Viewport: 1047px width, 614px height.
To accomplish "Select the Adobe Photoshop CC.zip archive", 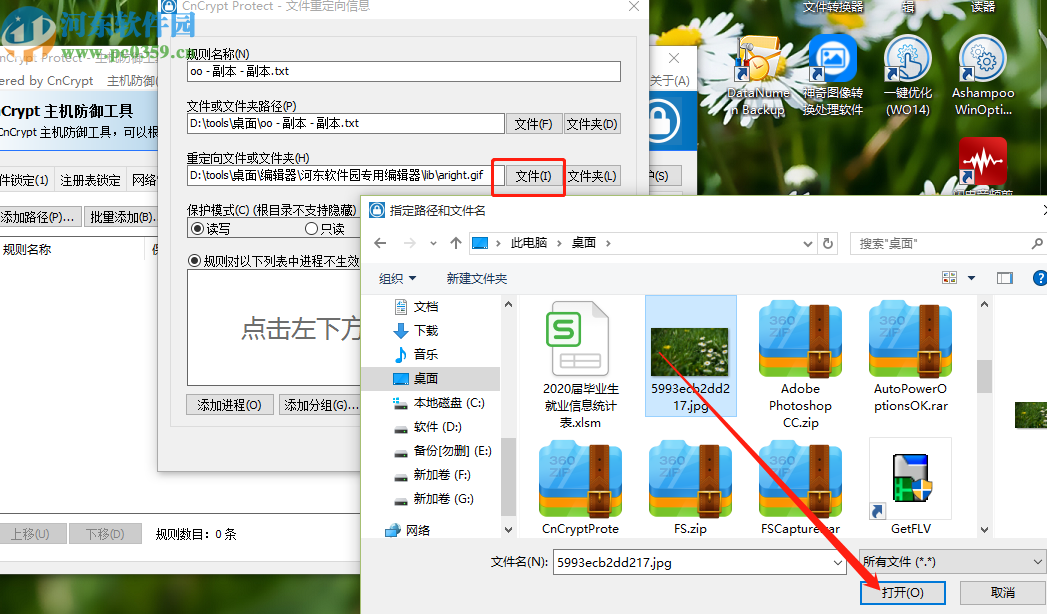I will point(800,364).
